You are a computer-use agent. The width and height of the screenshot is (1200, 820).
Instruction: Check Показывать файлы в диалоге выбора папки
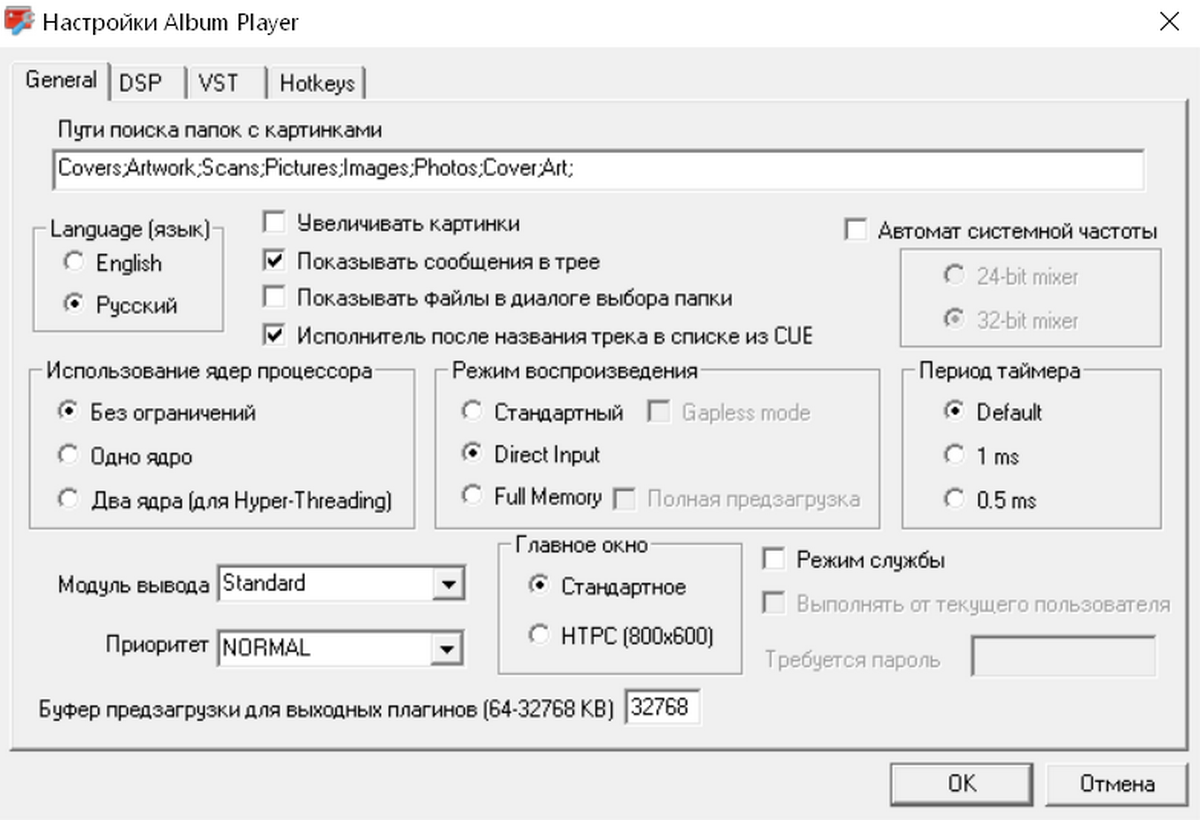pyautogui.click(x=498, y=297)
